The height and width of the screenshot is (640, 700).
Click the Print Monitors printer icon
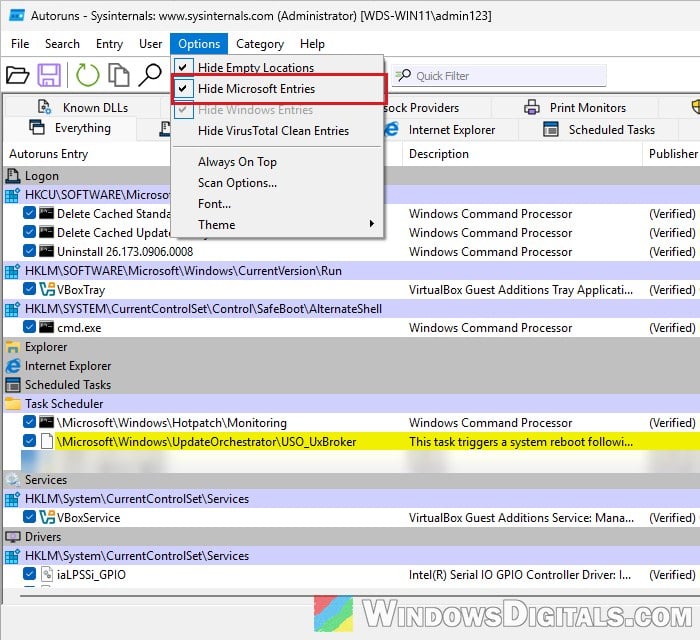click(531, 108)
